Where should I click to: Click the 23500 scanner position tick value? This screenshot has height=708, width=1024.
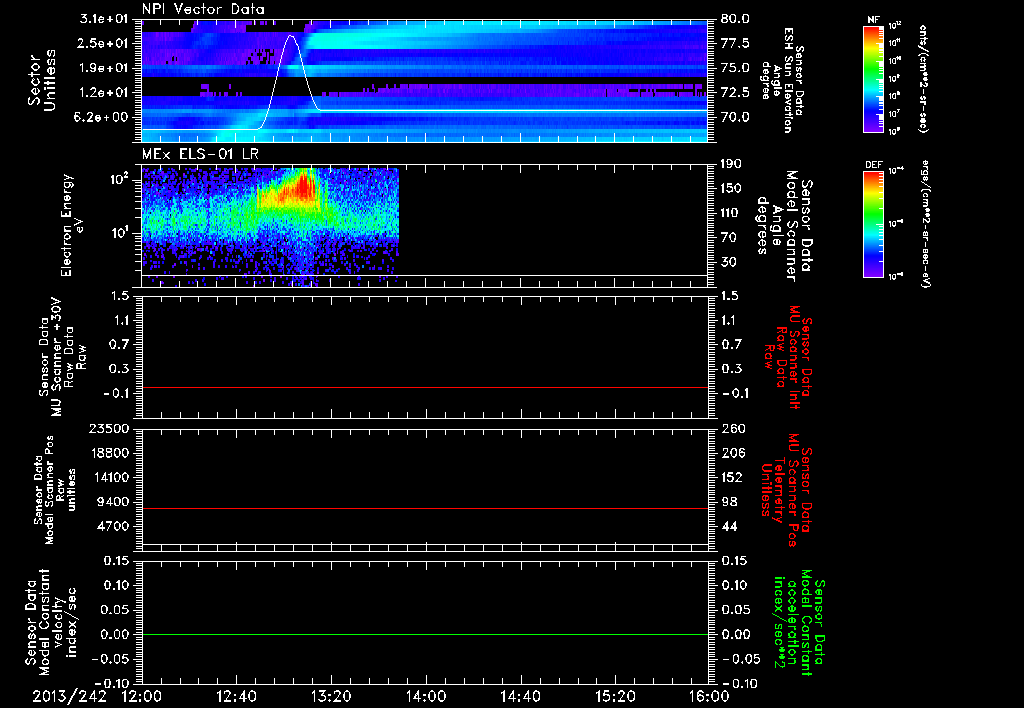click(108, 428)
